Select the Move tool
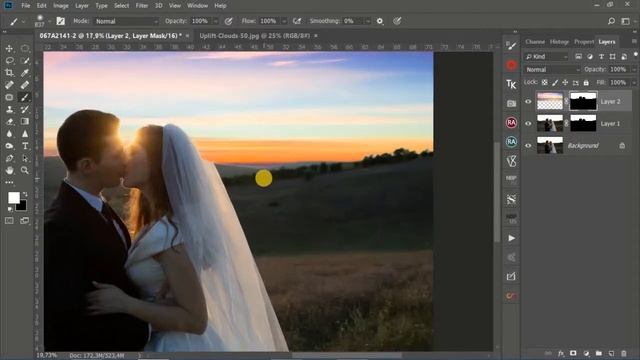Screen dimensions: 640x360 point(9,49)
